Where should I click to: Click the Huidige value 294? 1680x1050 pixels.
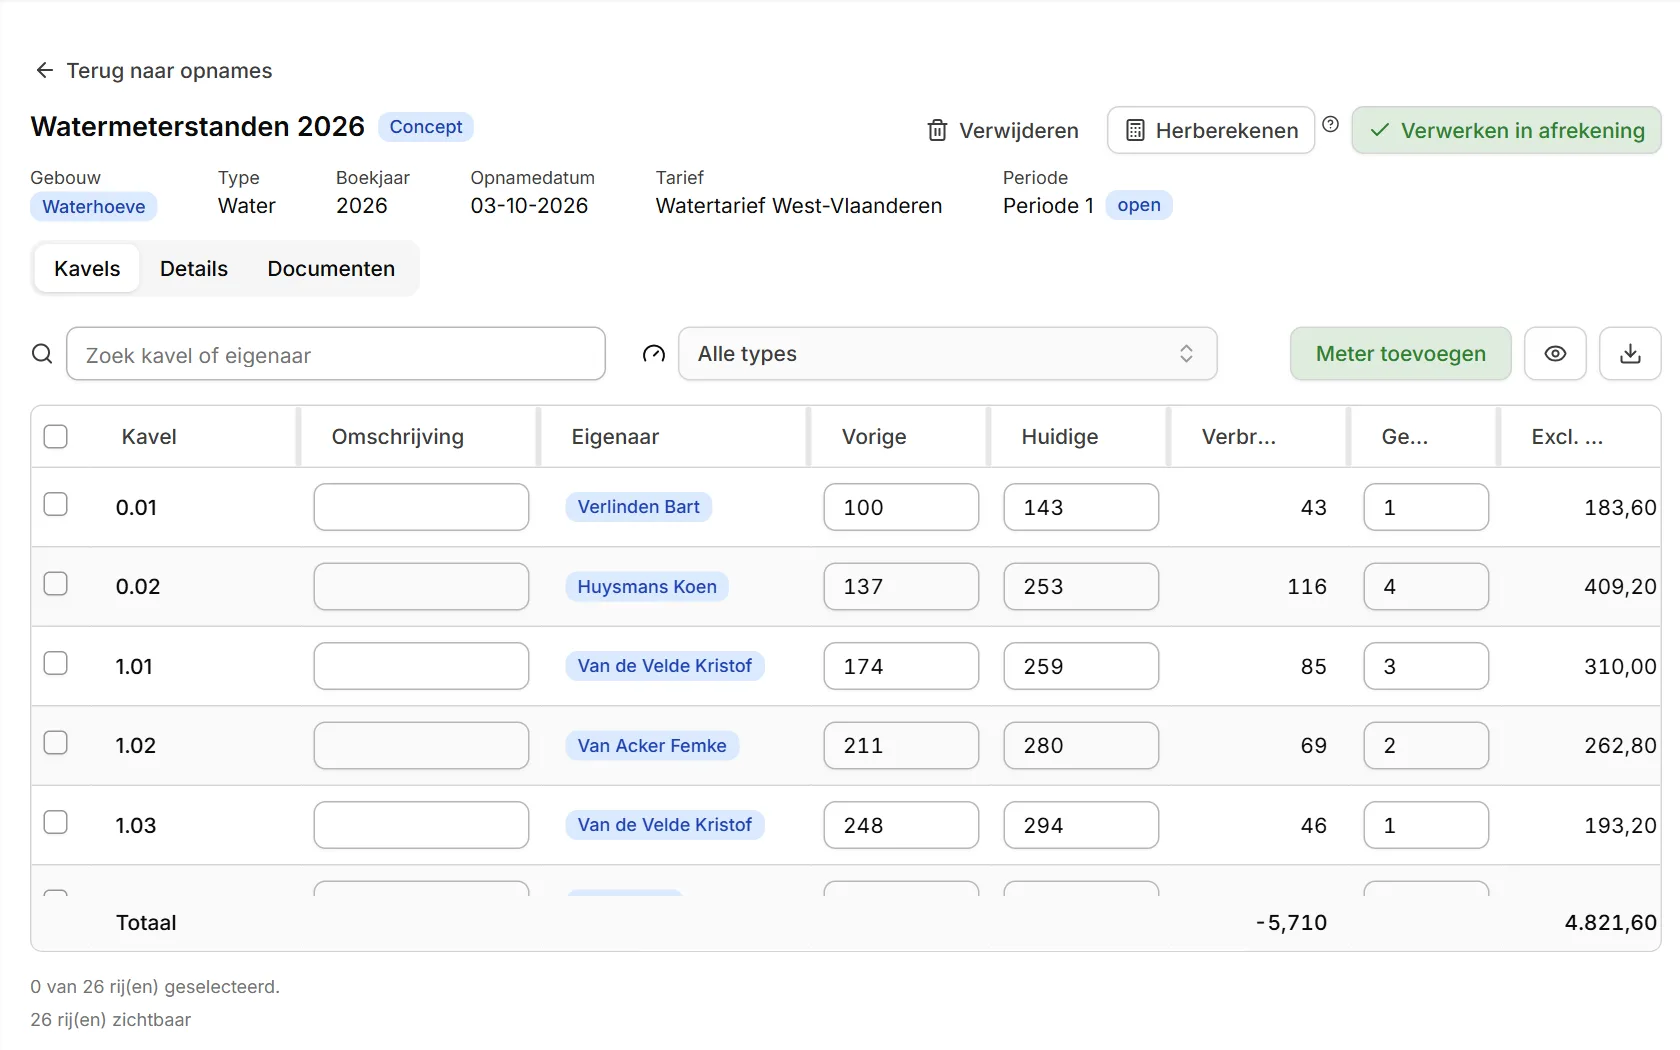tap(1081, 825)
